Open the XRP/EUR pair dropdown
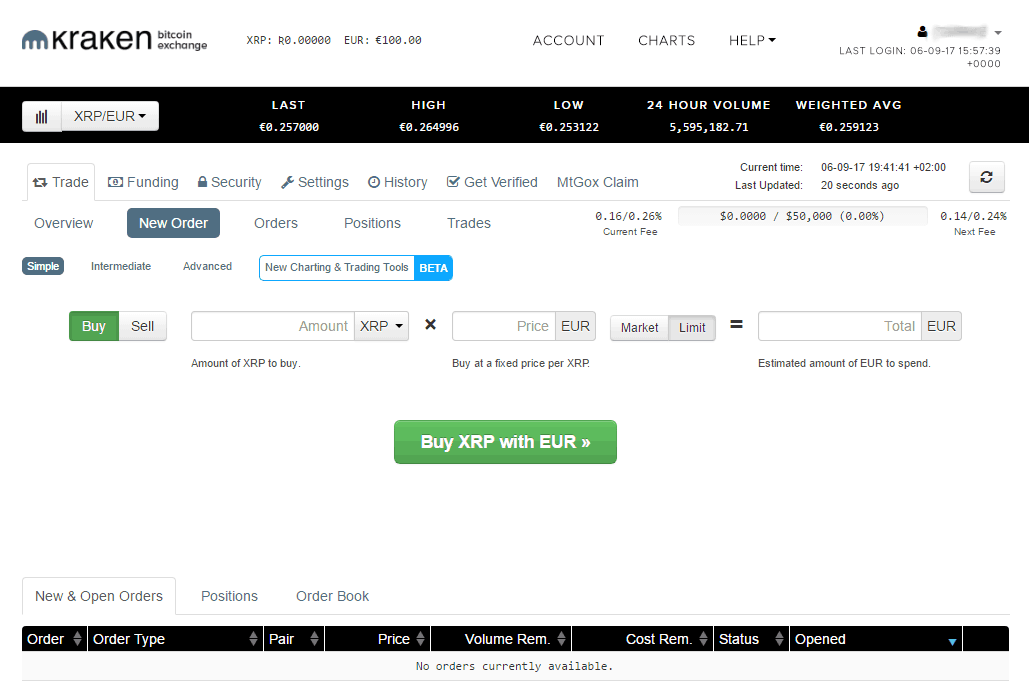This screenshot has height=689, width=1029. click(x=110, y=116)
